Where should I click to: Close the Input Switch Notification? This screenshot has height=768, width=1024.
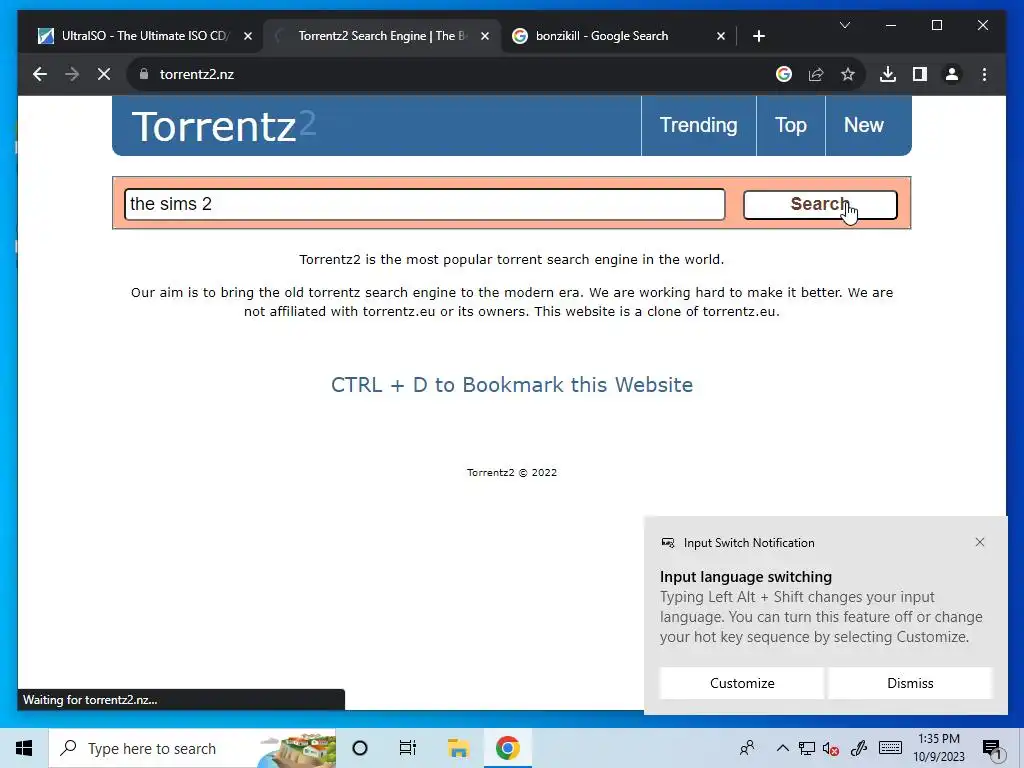coord(980,542)
